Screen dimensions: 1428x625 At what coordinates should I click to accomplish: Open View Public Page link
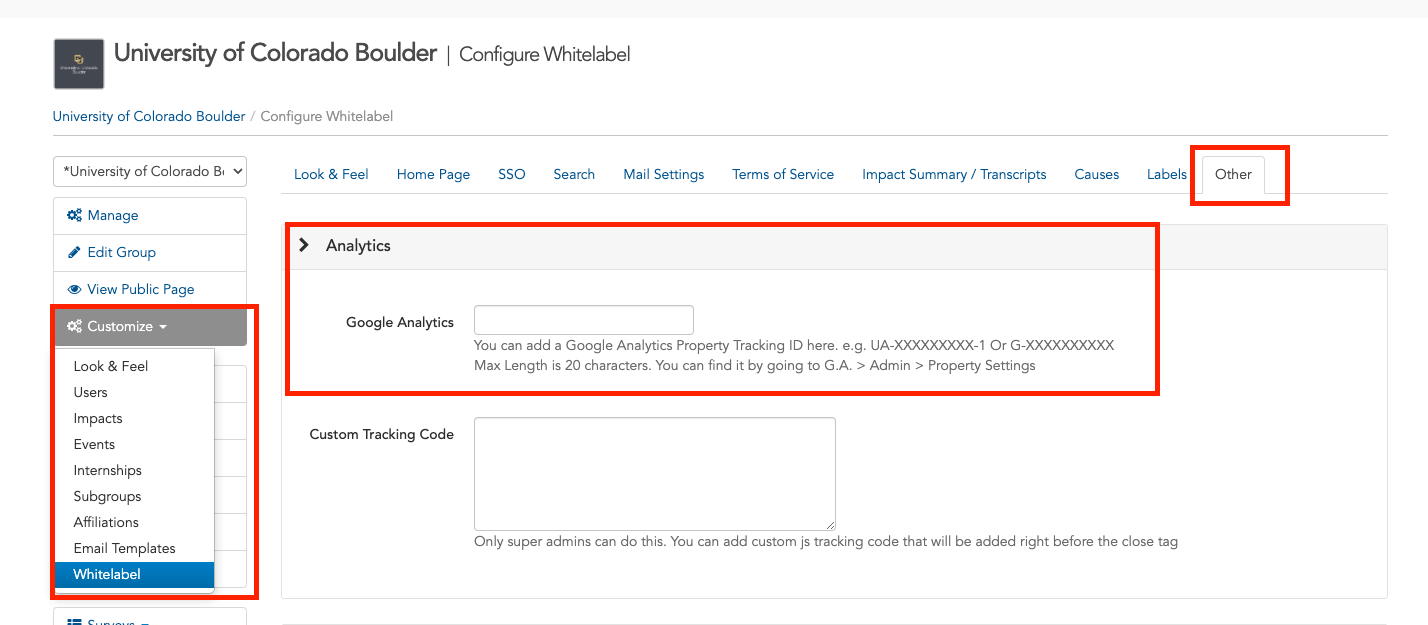coord(150,289)
